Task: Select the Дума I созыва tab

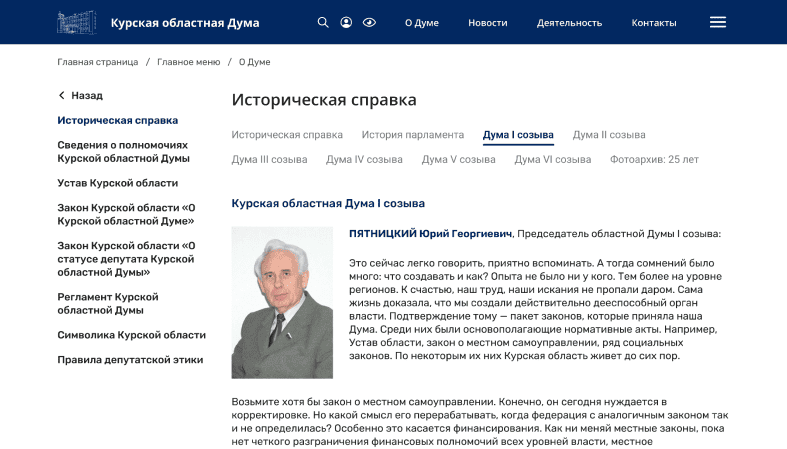Action: coord(518,135)
